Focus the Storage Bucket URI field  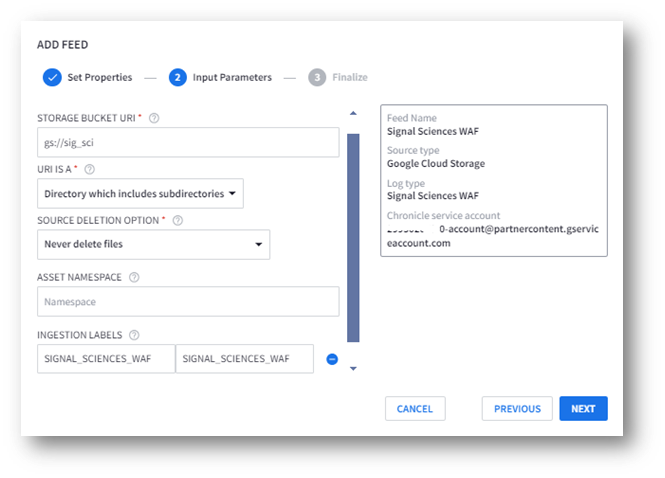[188, 143]
